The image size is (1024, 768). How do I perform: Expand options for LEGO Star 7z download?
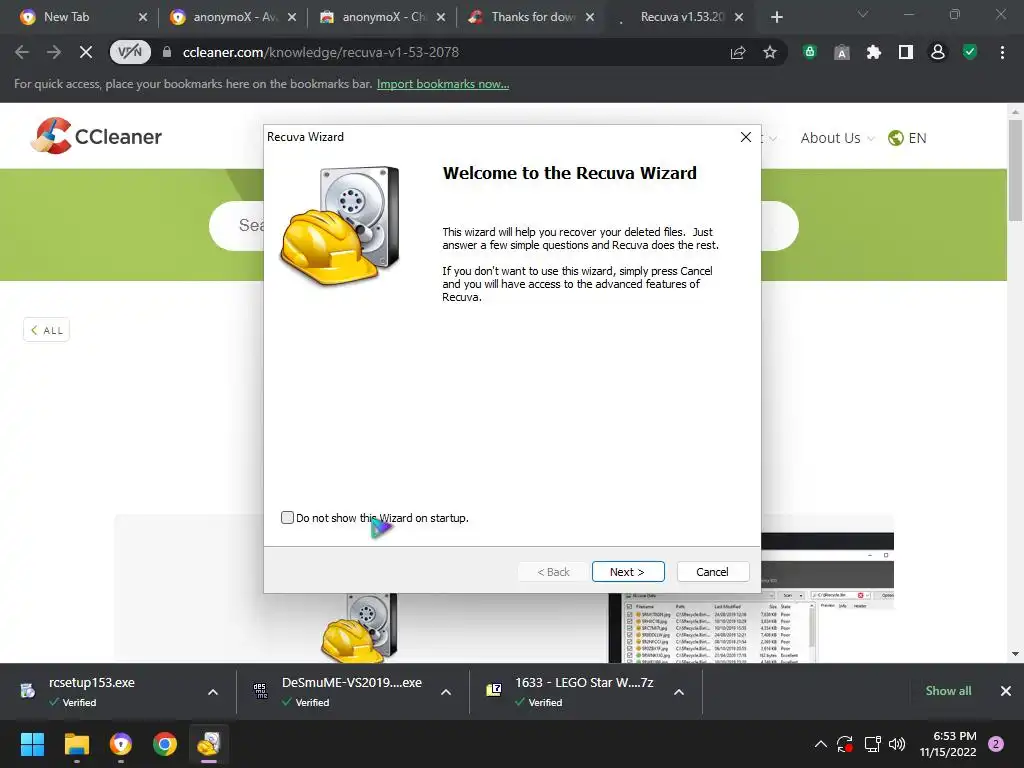tap(679, 692)
